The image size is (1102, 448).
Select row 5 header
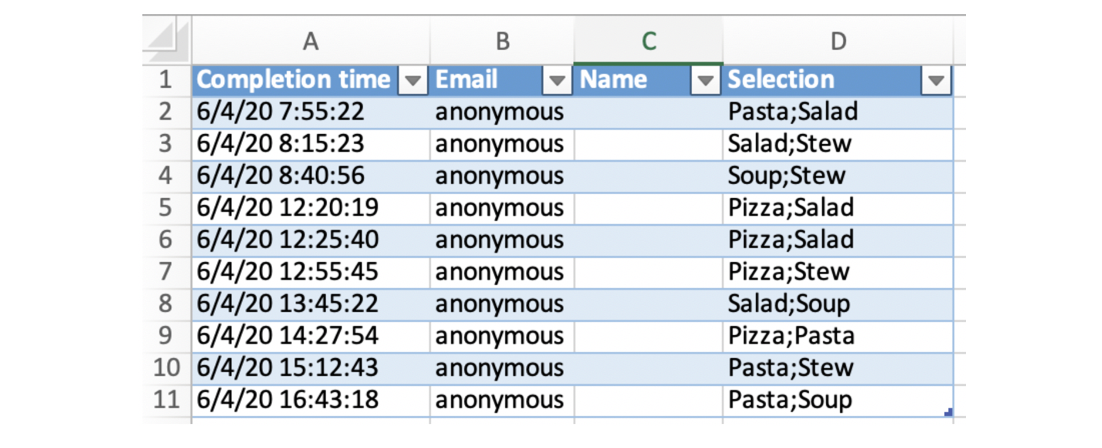166,207
